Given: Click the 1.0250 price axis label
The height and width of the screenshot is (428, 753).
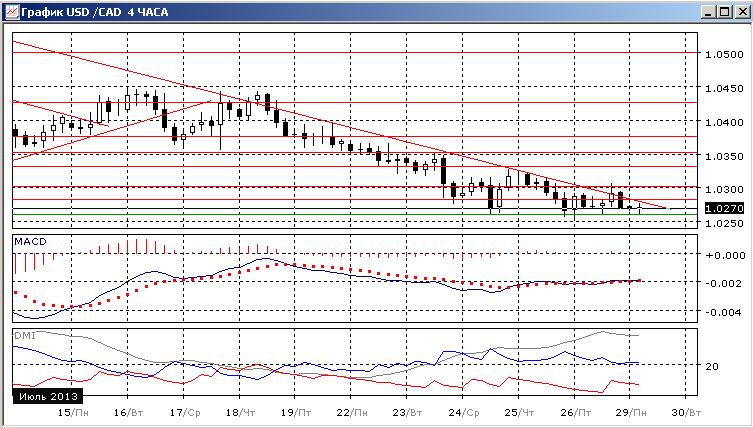Looking at the screenshot, I should coord(724,223).
